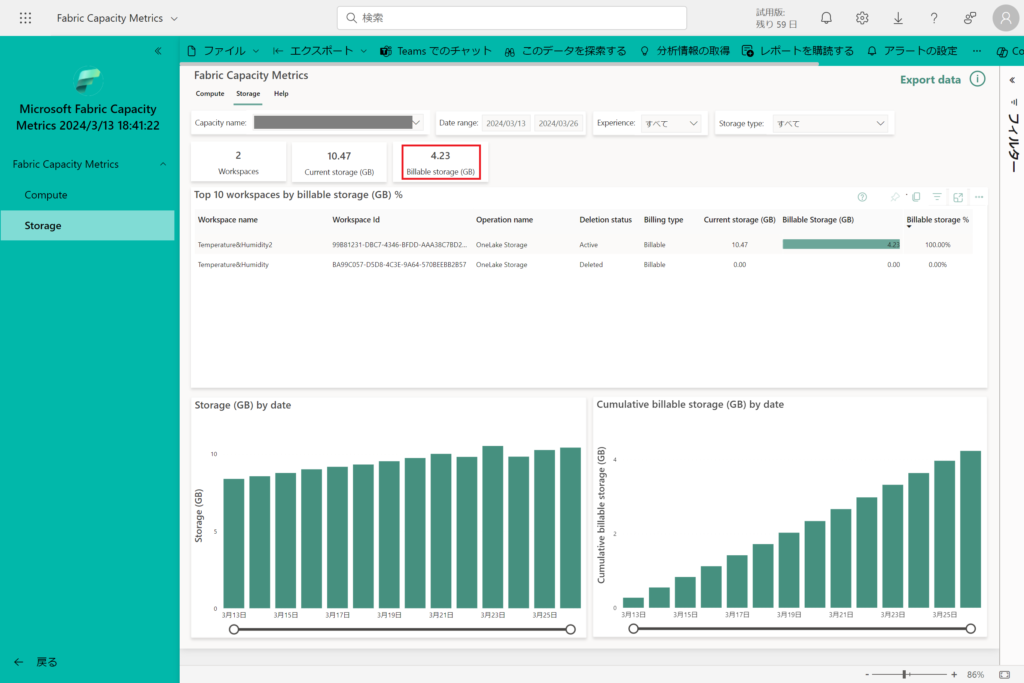Screen dimensions: 1024x683
Task: Click the Export data button
Action: point(930,80)
